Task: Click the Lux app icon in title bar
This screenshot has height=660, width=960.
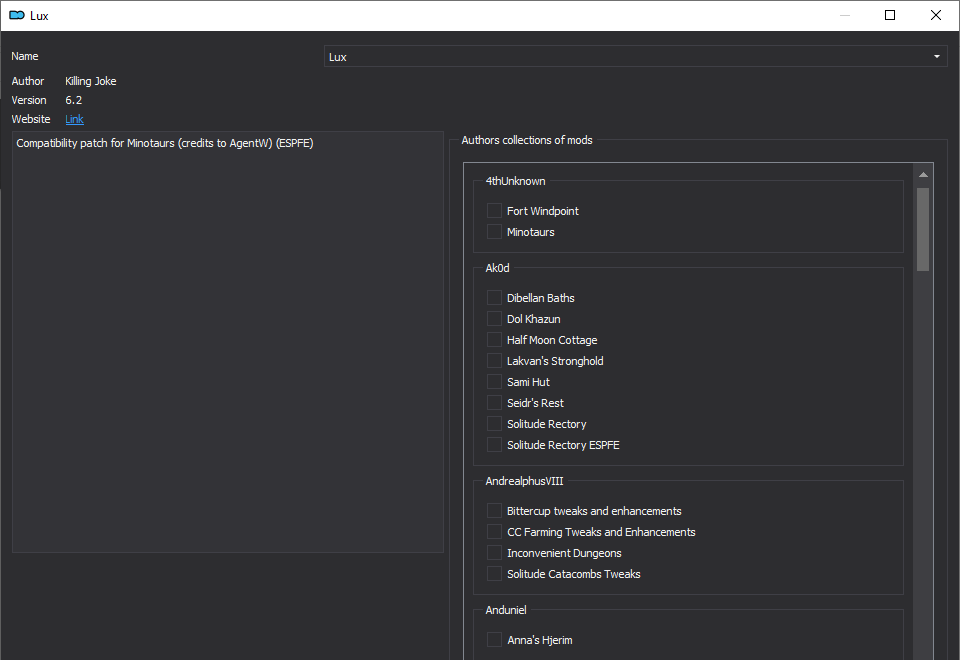Action: 17,15
